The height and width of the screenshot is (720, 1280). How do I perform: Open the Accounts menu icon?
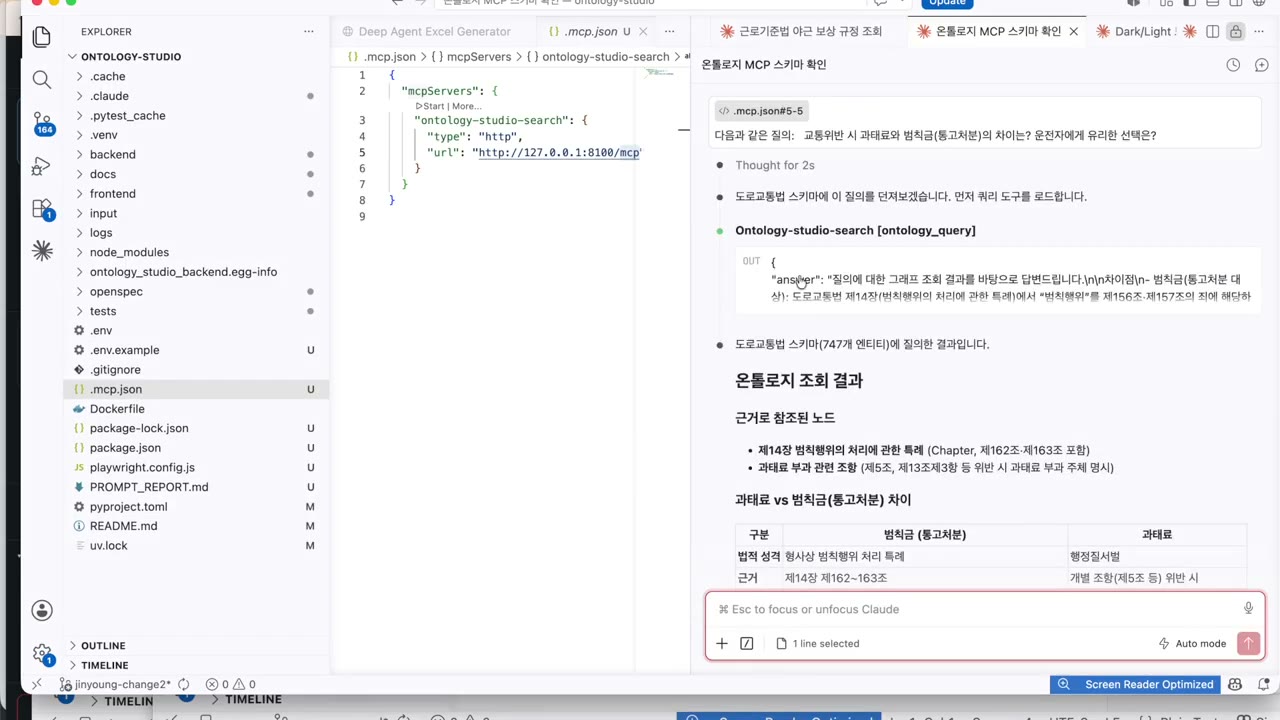point(41,610)
